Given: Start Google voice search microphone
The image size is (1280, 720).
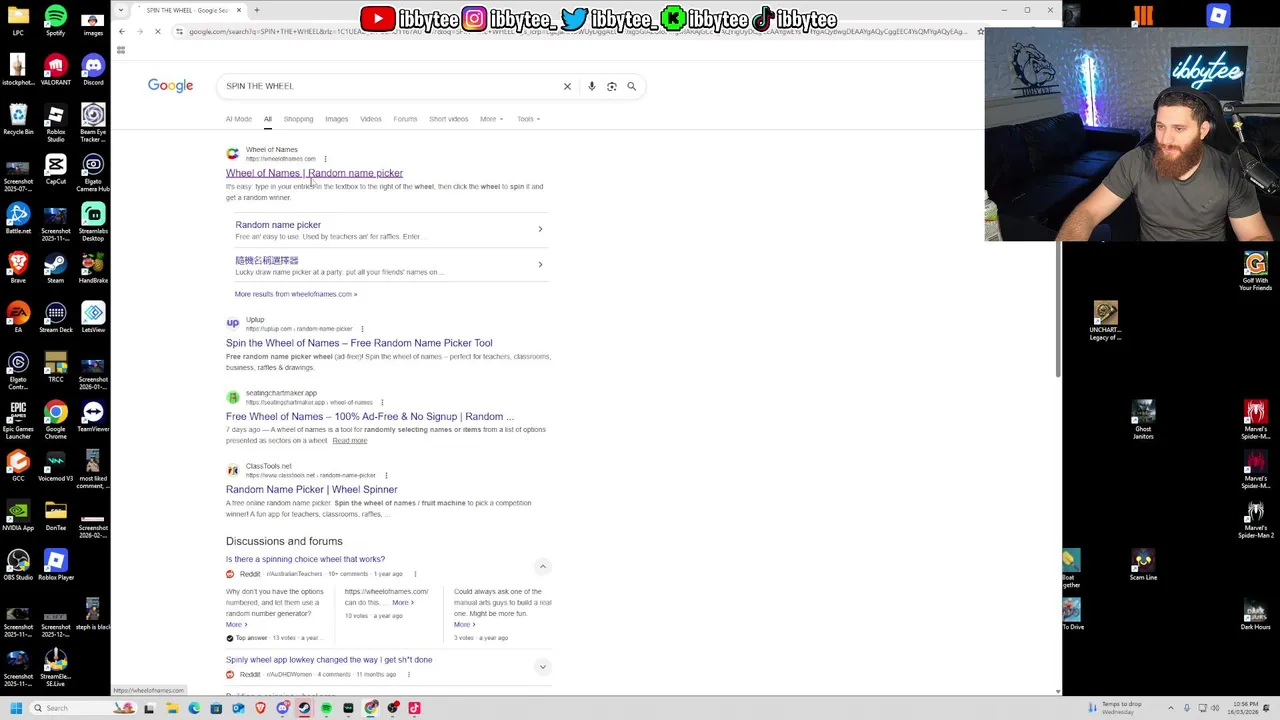Looking at the screenshot, I should tap(591, 86).
